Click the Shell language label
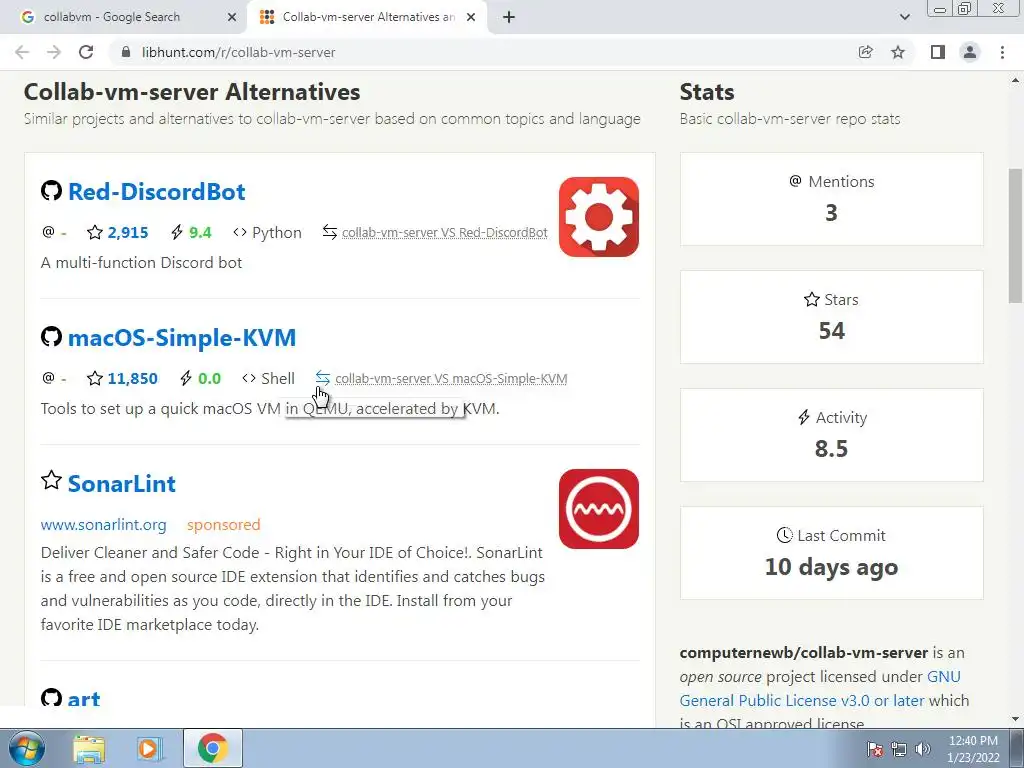The height and width of the screenshot is (768, 1024). [278, 378]
